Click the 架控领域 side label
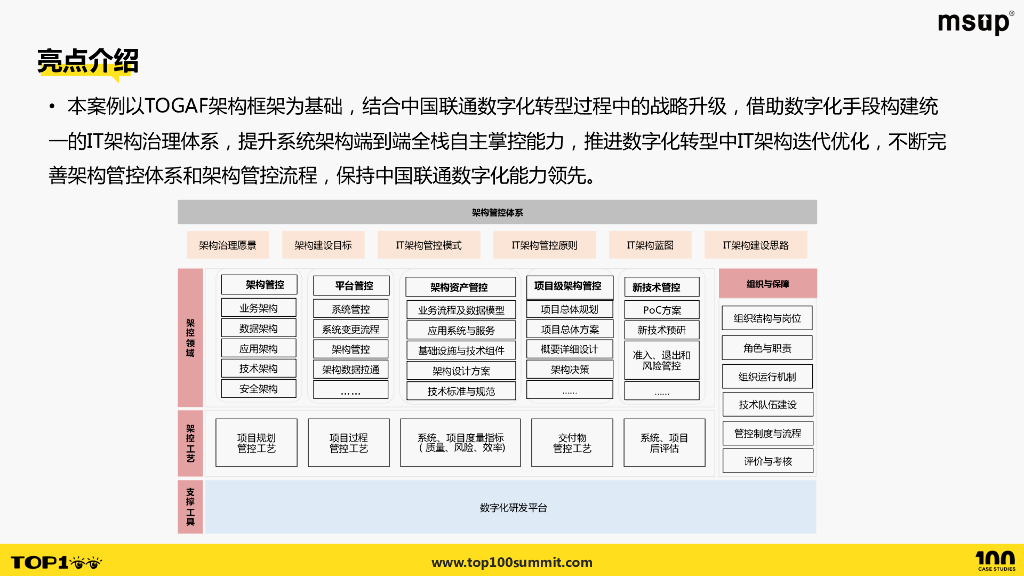 tap(190, 338)
